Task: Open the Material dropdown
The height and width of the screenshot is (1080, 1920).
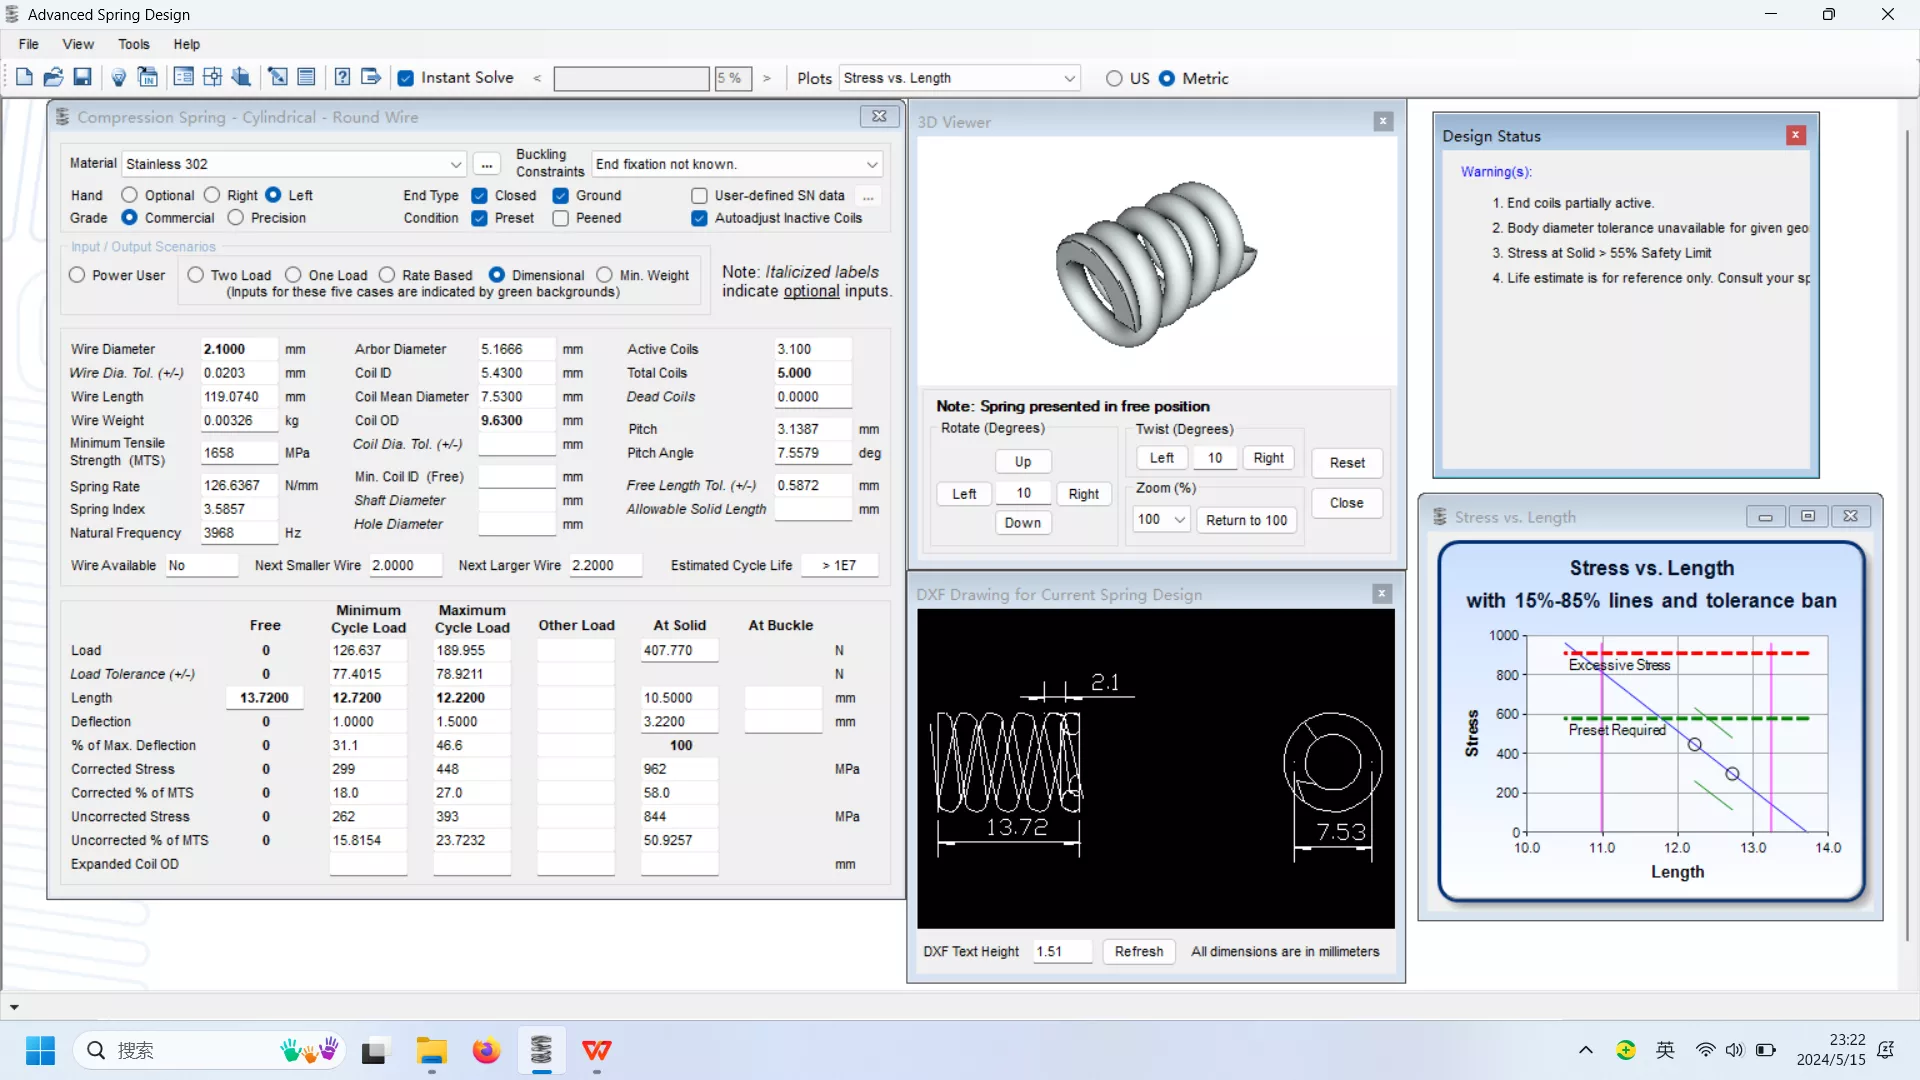Action: pos(455,164)
